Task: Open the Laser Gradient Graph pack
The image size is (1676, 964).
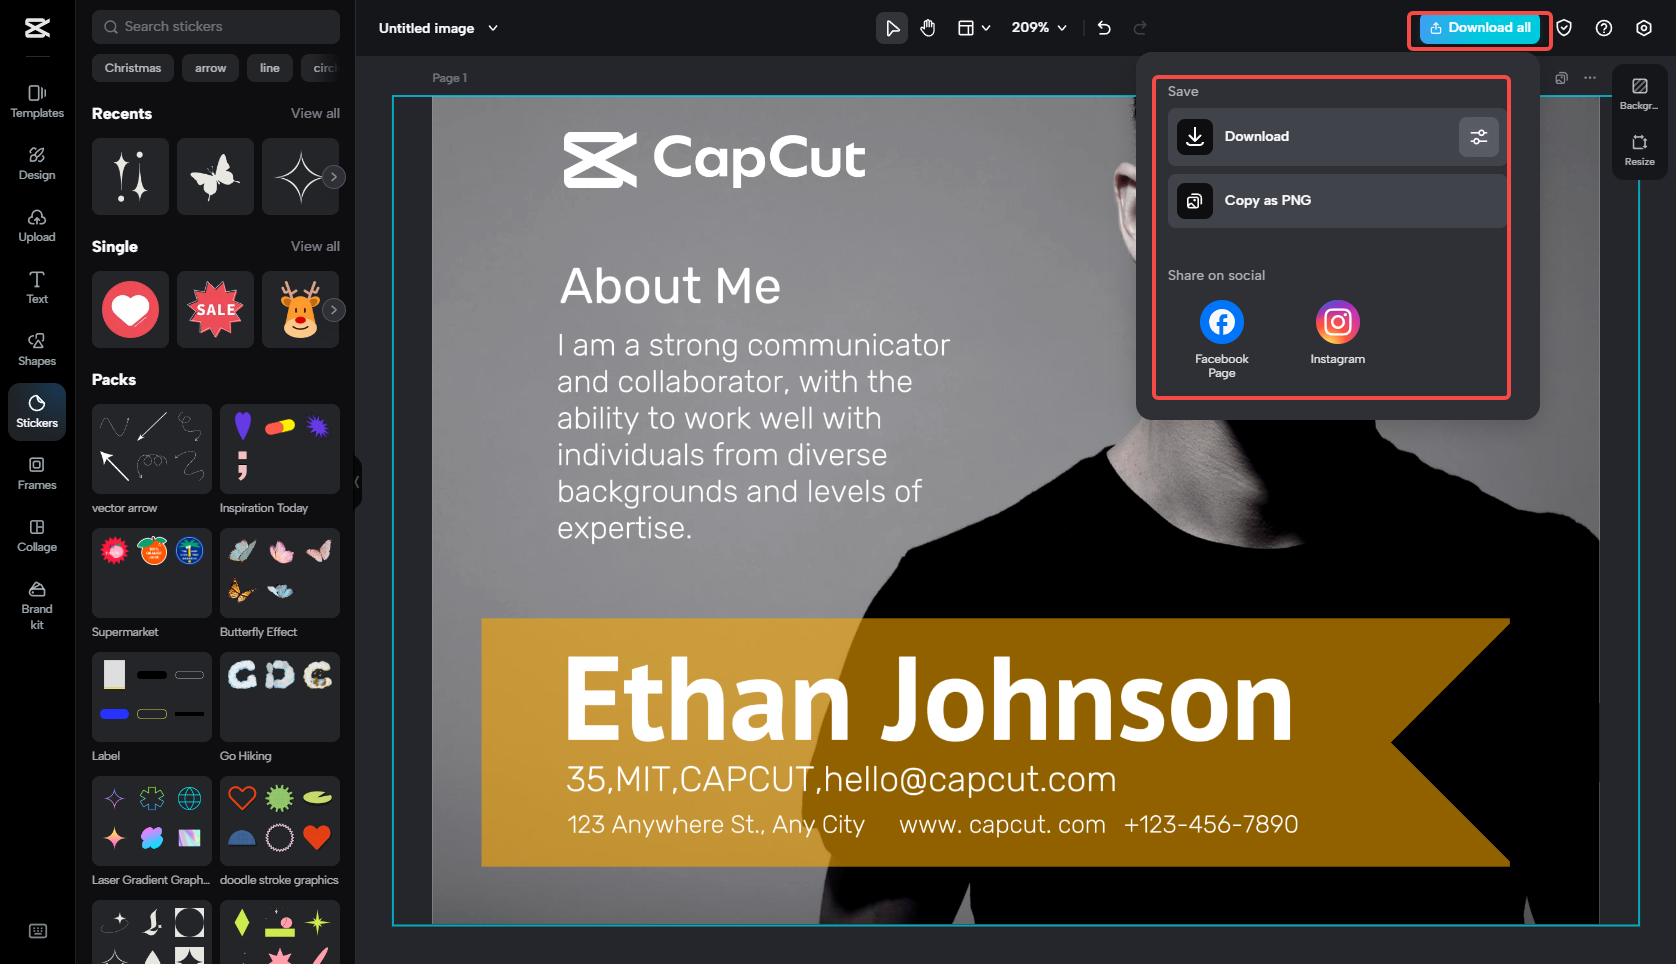Action: (152, 821)
